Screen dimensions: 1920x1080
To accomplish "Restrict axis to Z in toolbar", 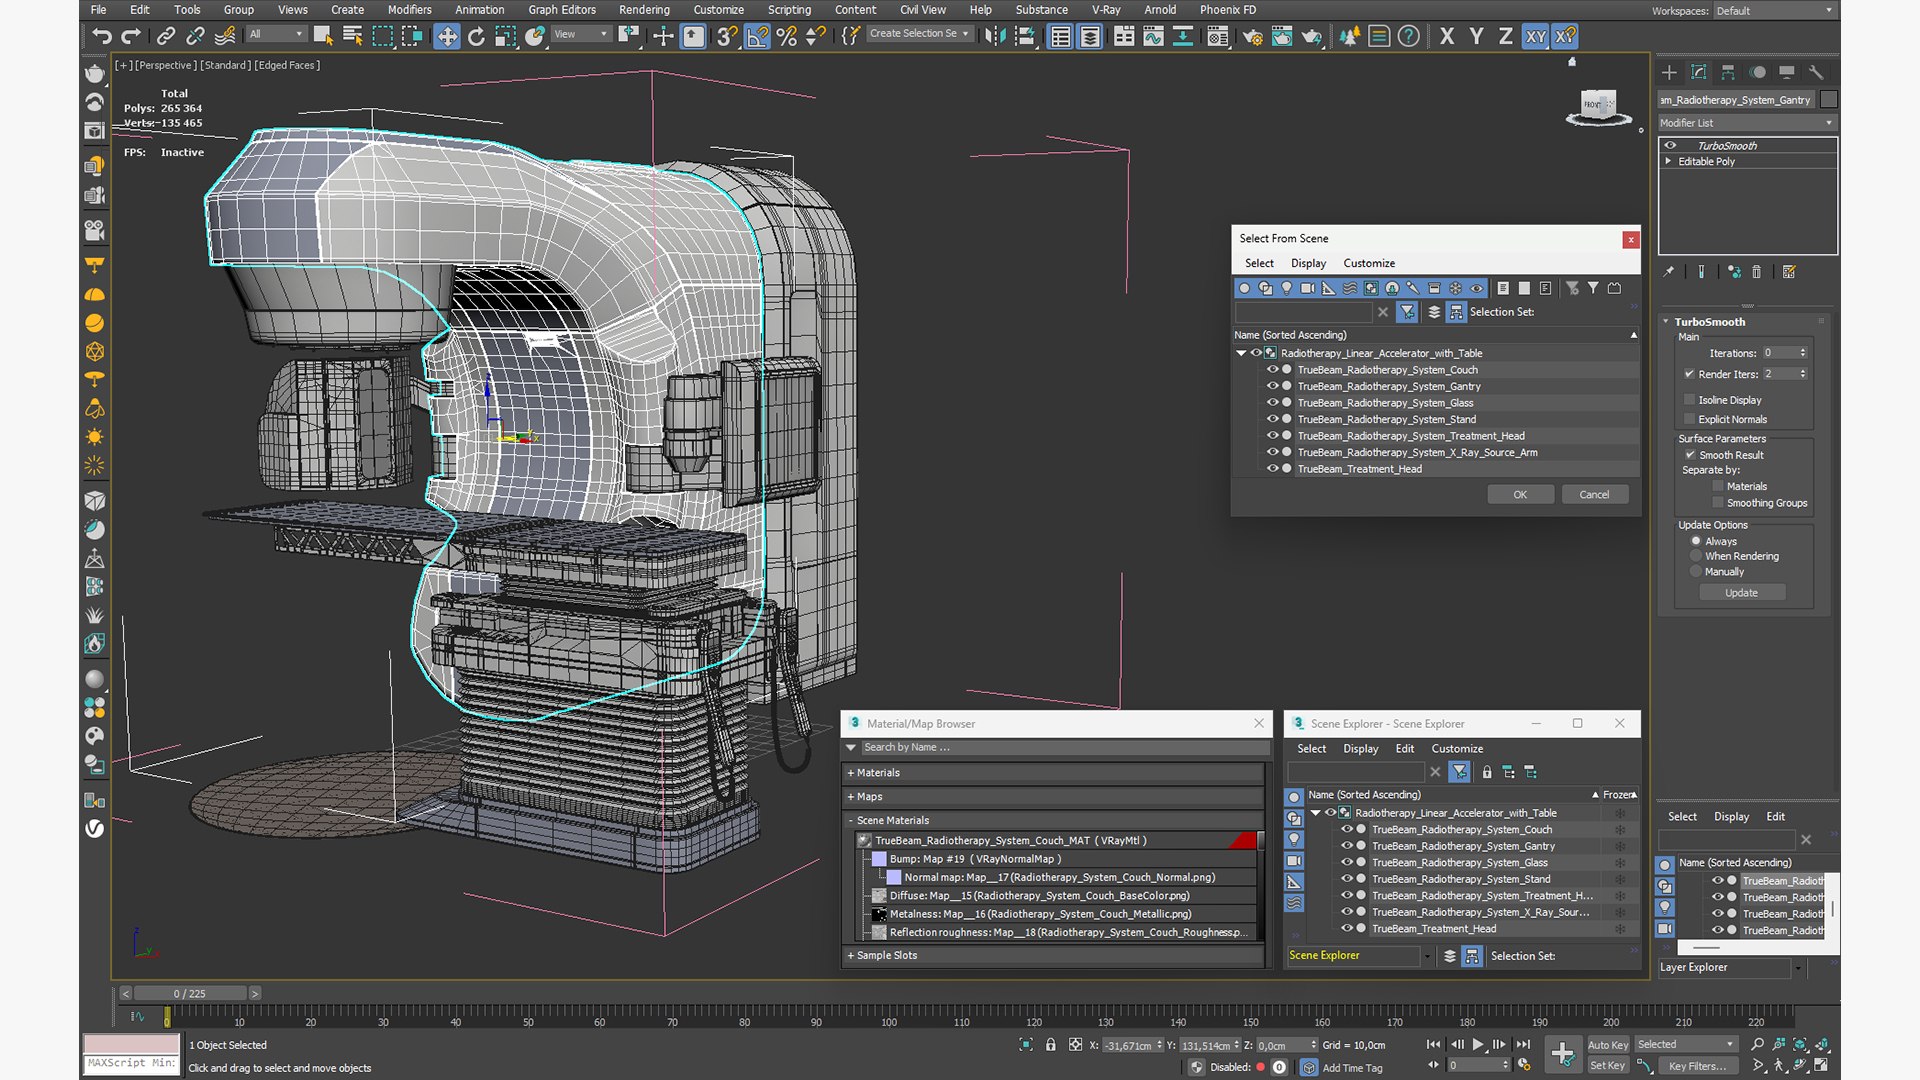I will pyautogui.click(x=1505, y=36).
